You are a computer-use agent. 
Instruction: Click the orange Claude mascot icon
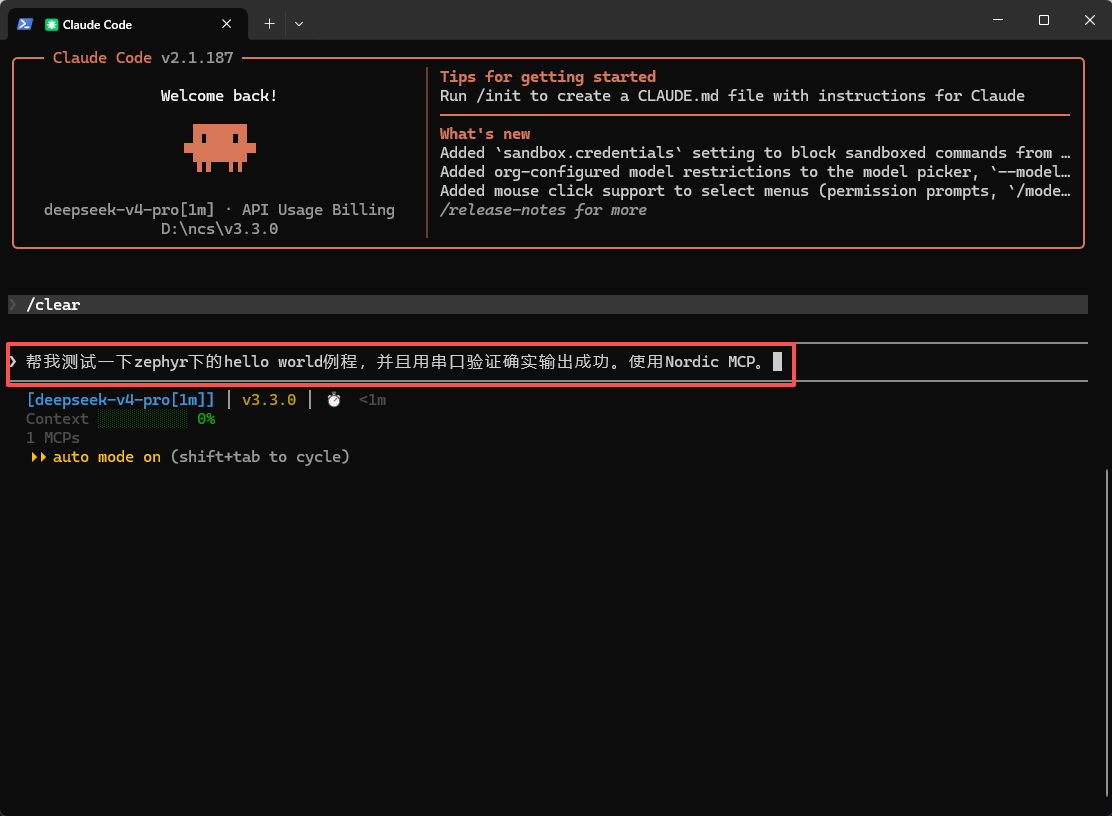click(x=220, y=147)
